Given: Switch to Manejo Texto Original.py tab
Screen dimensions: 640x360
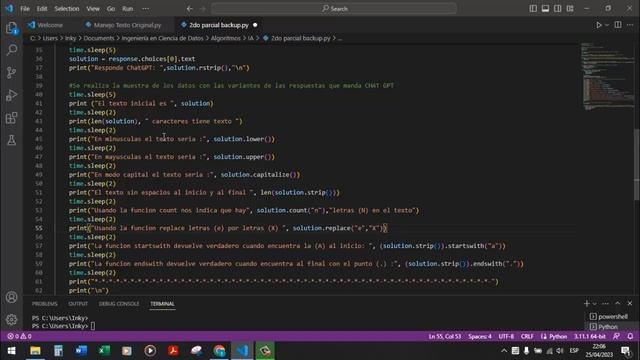Looking at the screenshot, I should click(124, 25).
